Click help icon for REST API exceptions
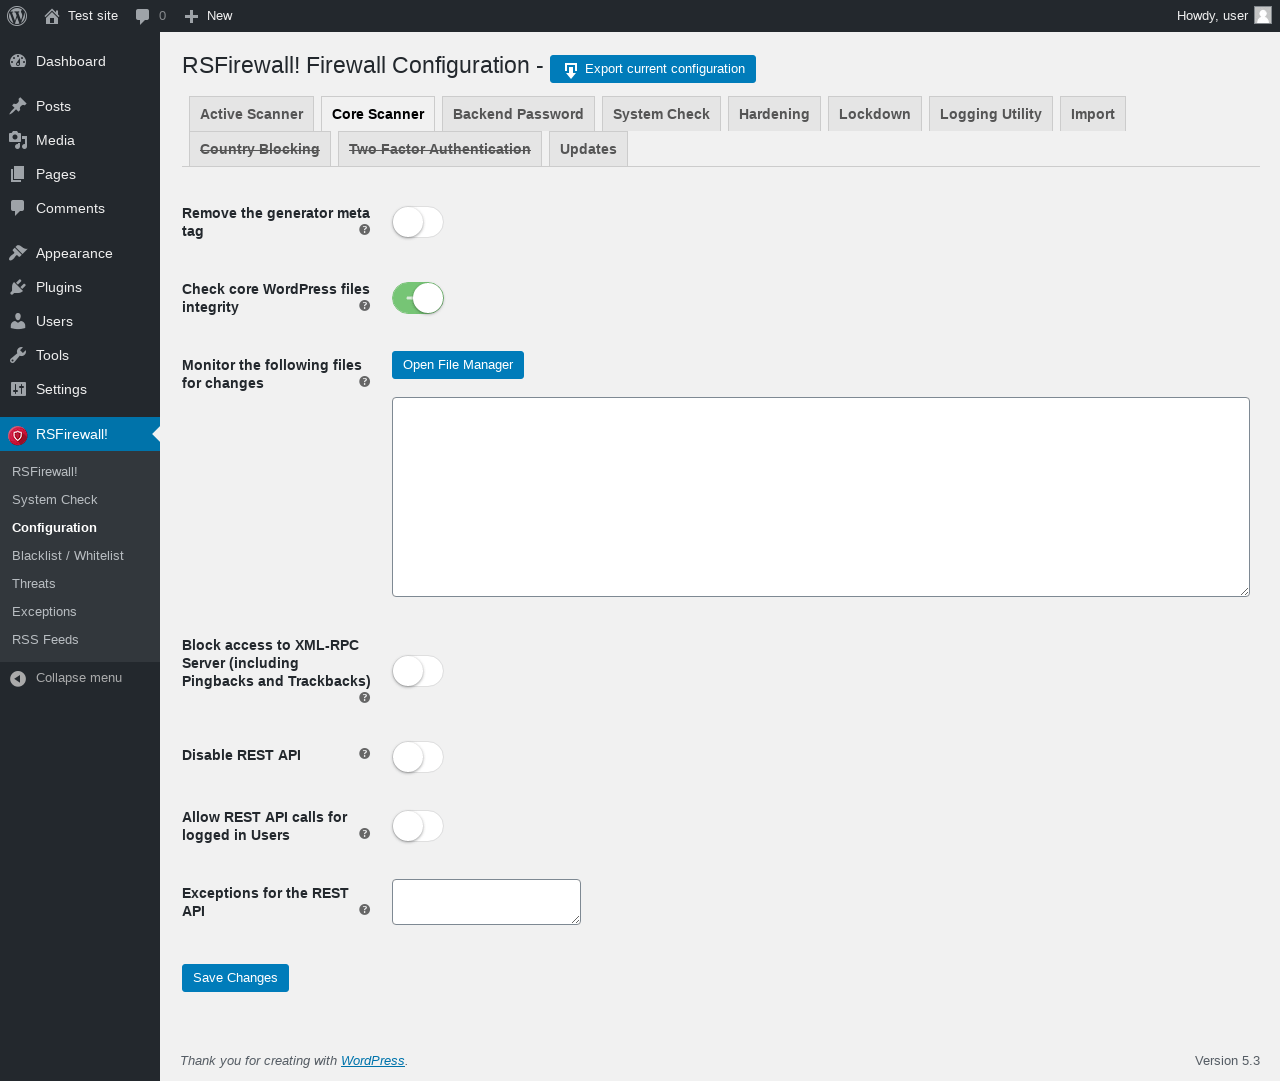The width and height of the screenshot is (1280, 1081). pos(365,910)
